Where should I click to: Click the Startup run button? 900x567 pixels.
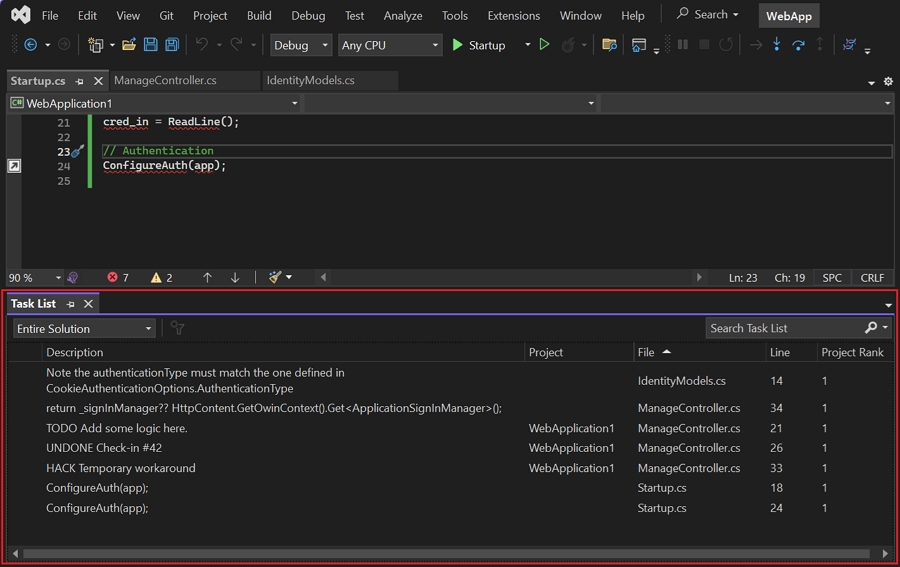479,45
